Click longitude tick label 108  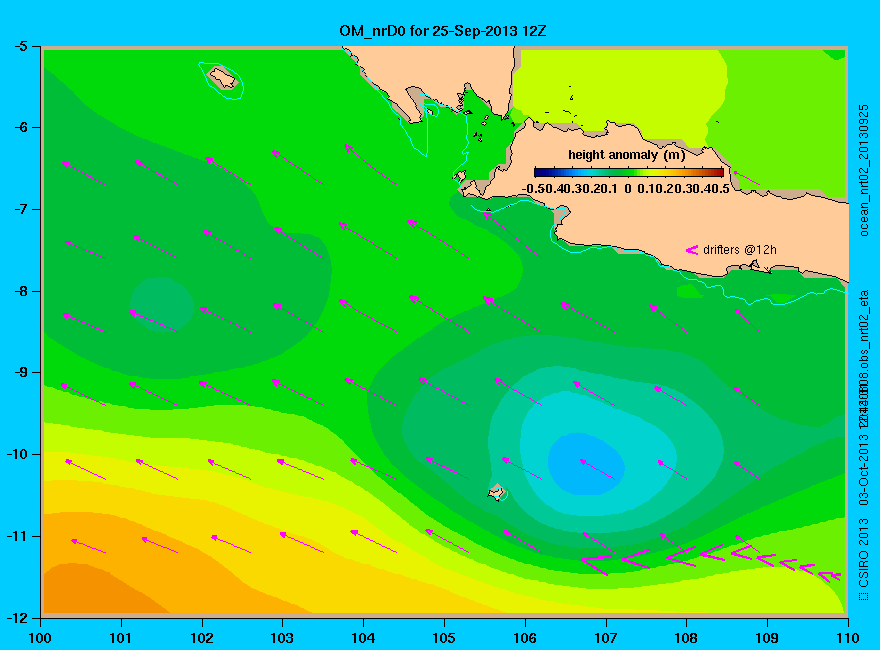tap(686, 638)
